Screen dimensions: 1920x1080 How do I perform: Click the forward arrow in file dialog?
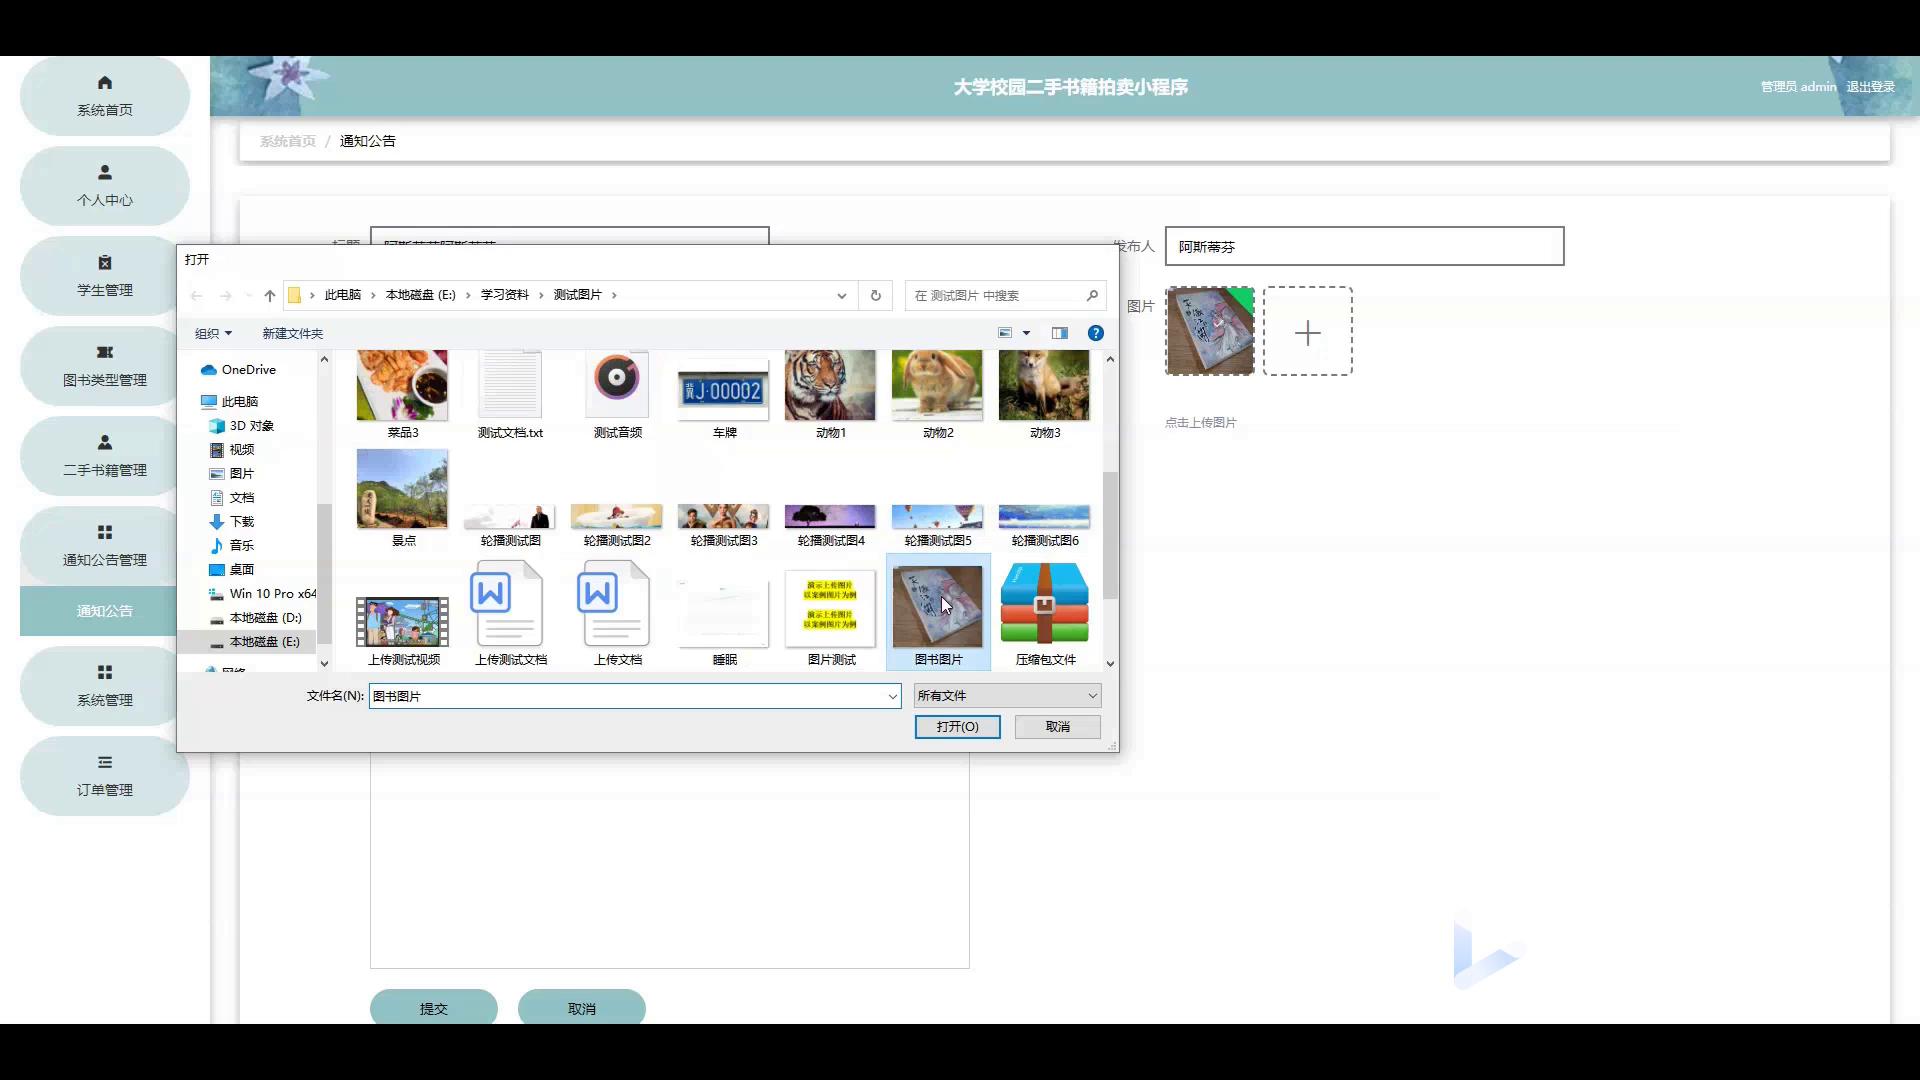pyautogui.click(x=226, y=295)
